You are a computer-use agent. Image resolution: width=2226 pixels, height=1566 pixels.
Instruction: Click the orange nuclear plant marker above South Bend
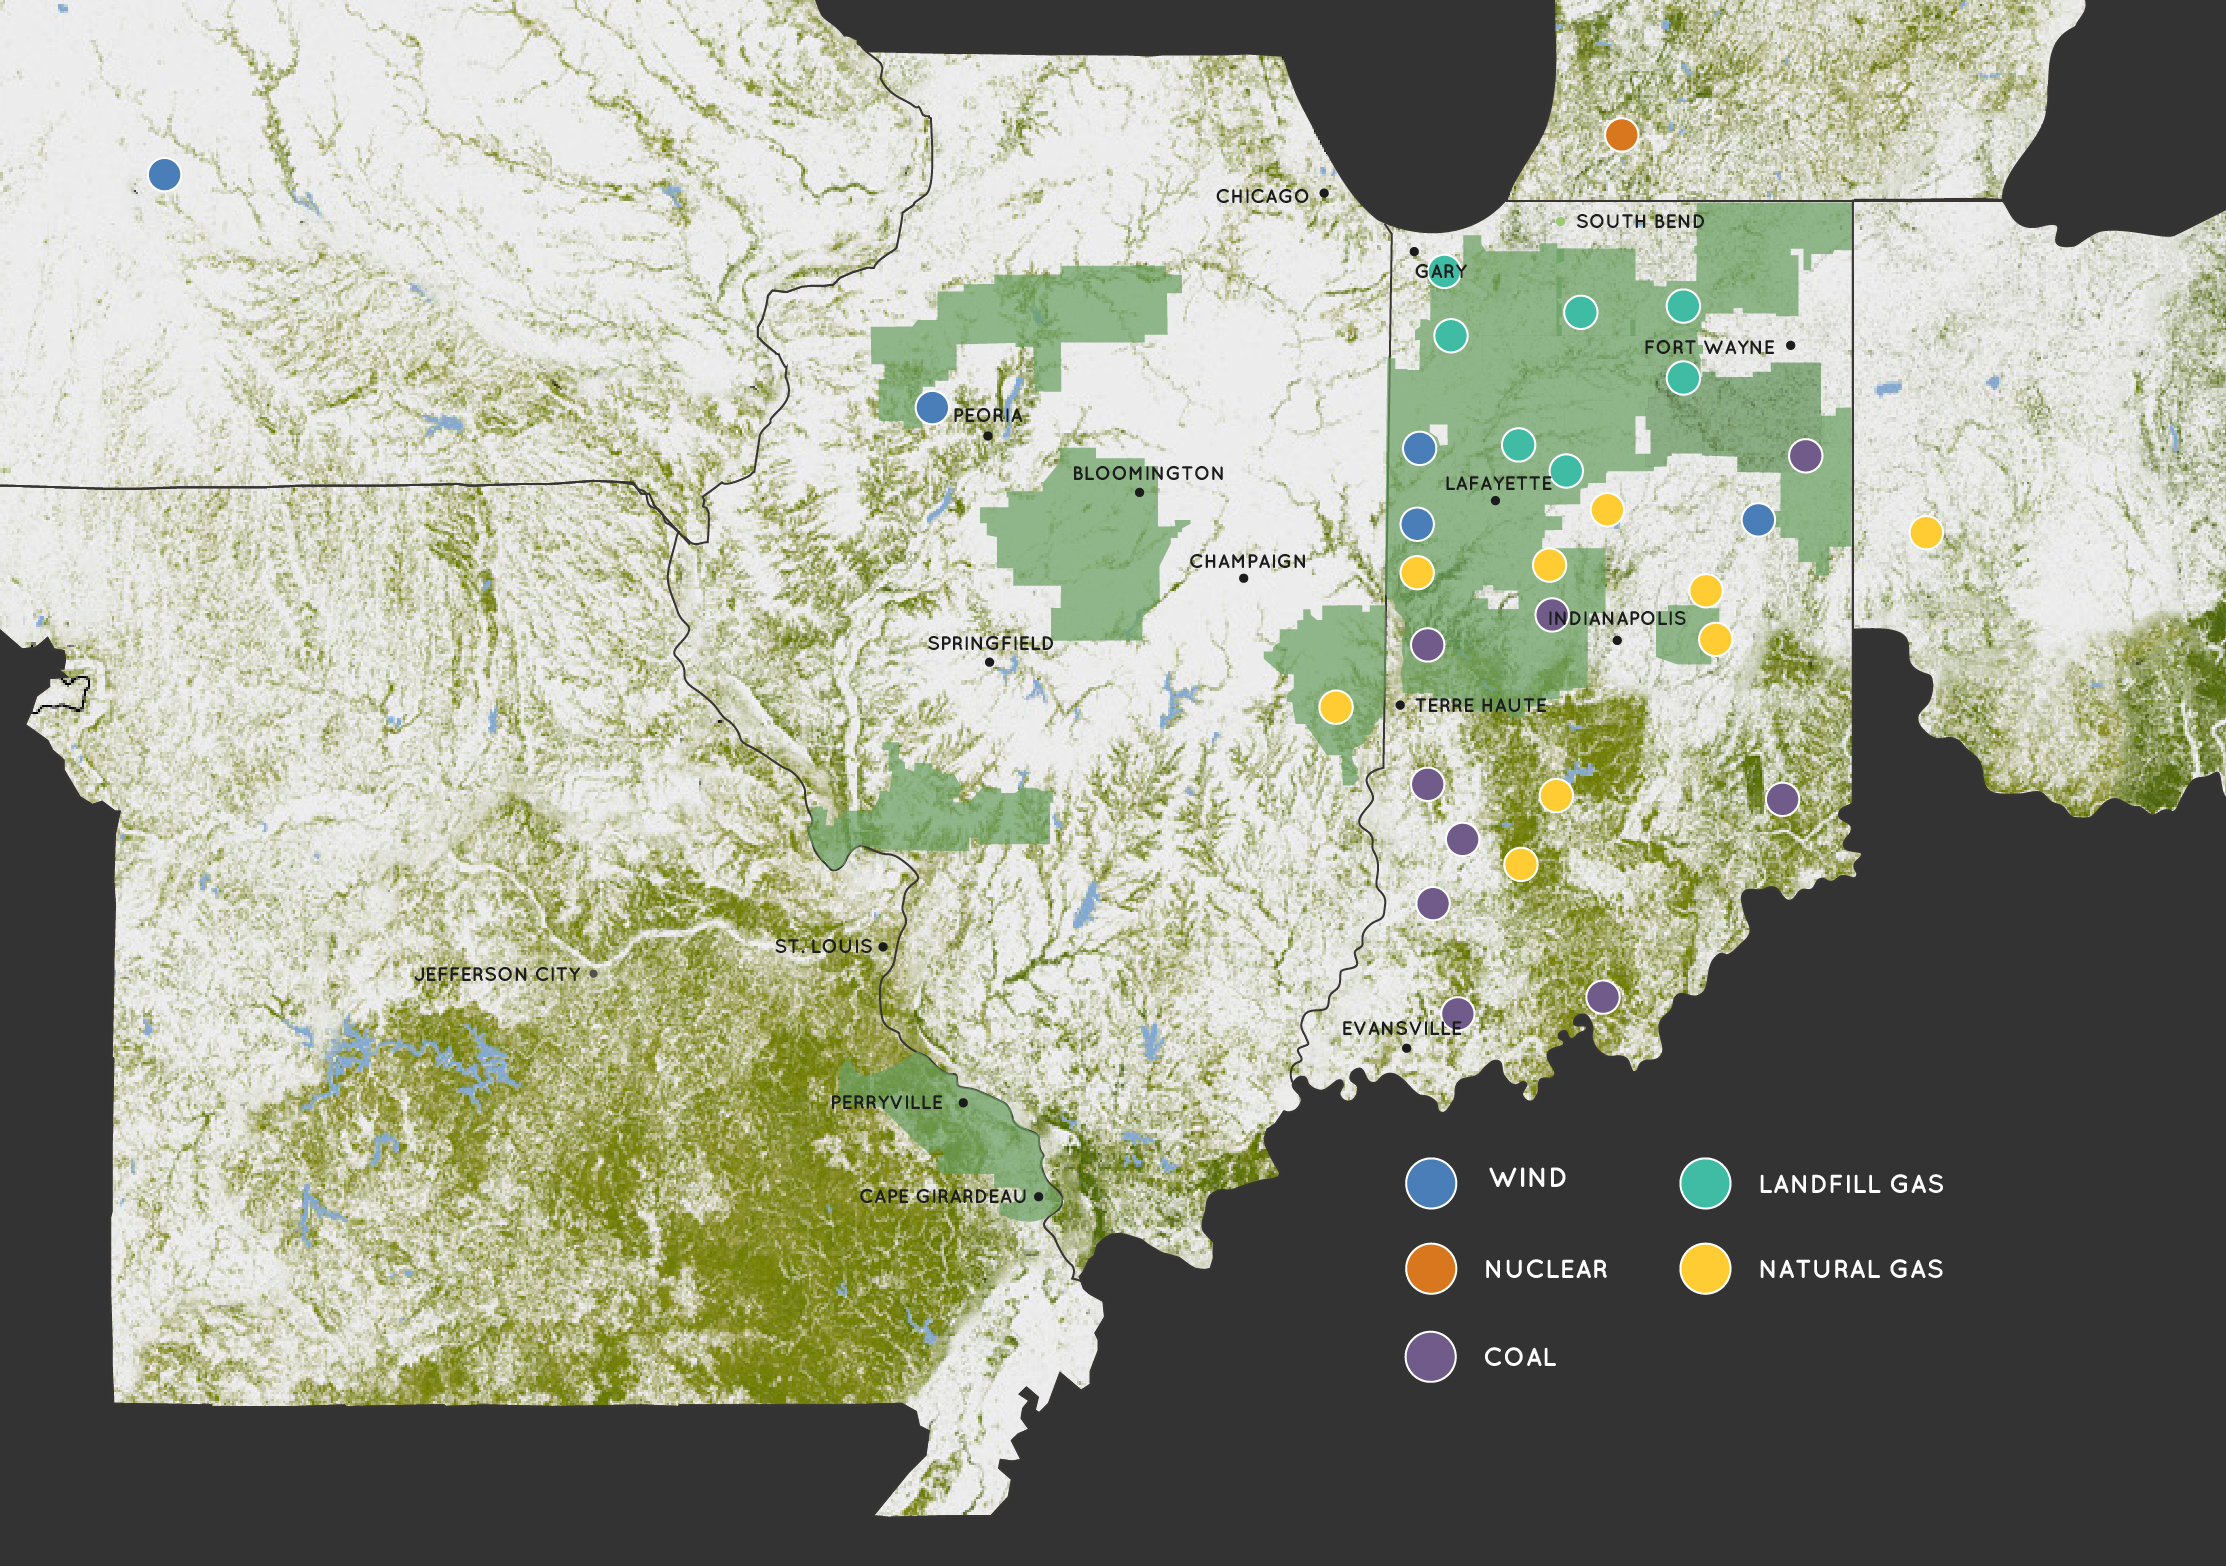[1621, 134]
